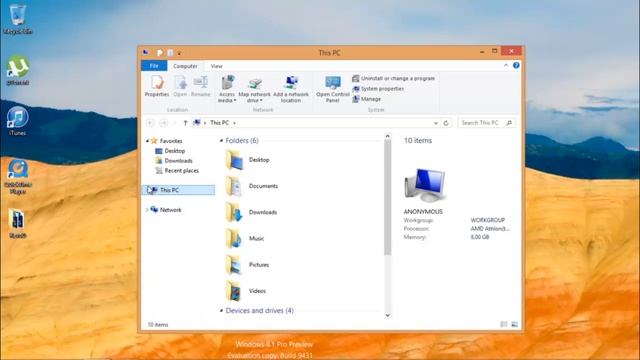Expand the address bar history dropdown
The image size is (640, 360).
pyautogui.click(x=436, y=123)
